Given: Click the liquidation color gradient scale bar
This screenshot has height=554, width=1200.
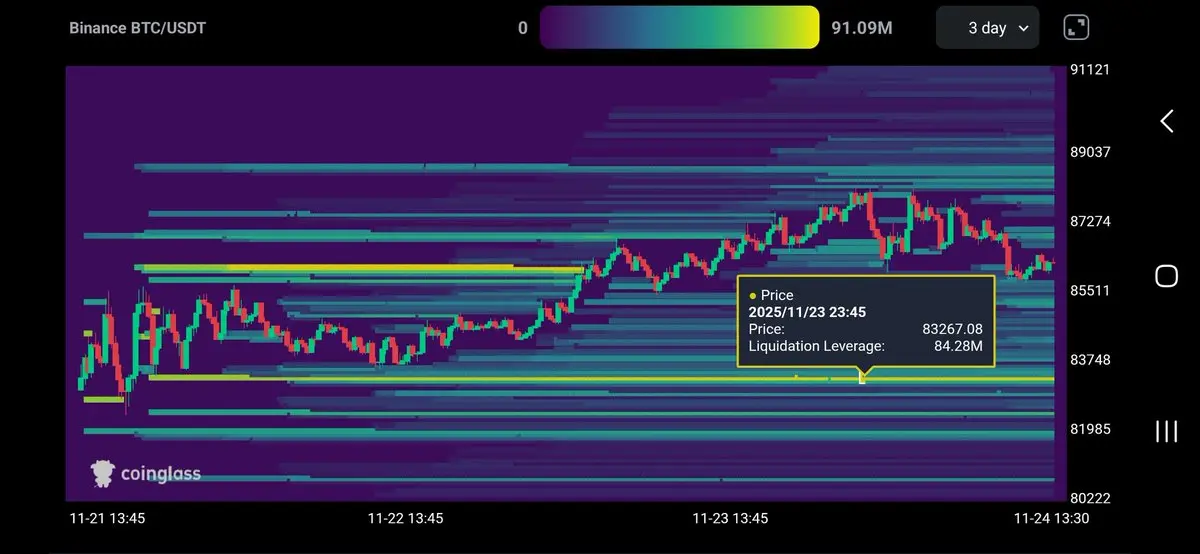Looking at the screenshot, I should (x=679, y=27).
